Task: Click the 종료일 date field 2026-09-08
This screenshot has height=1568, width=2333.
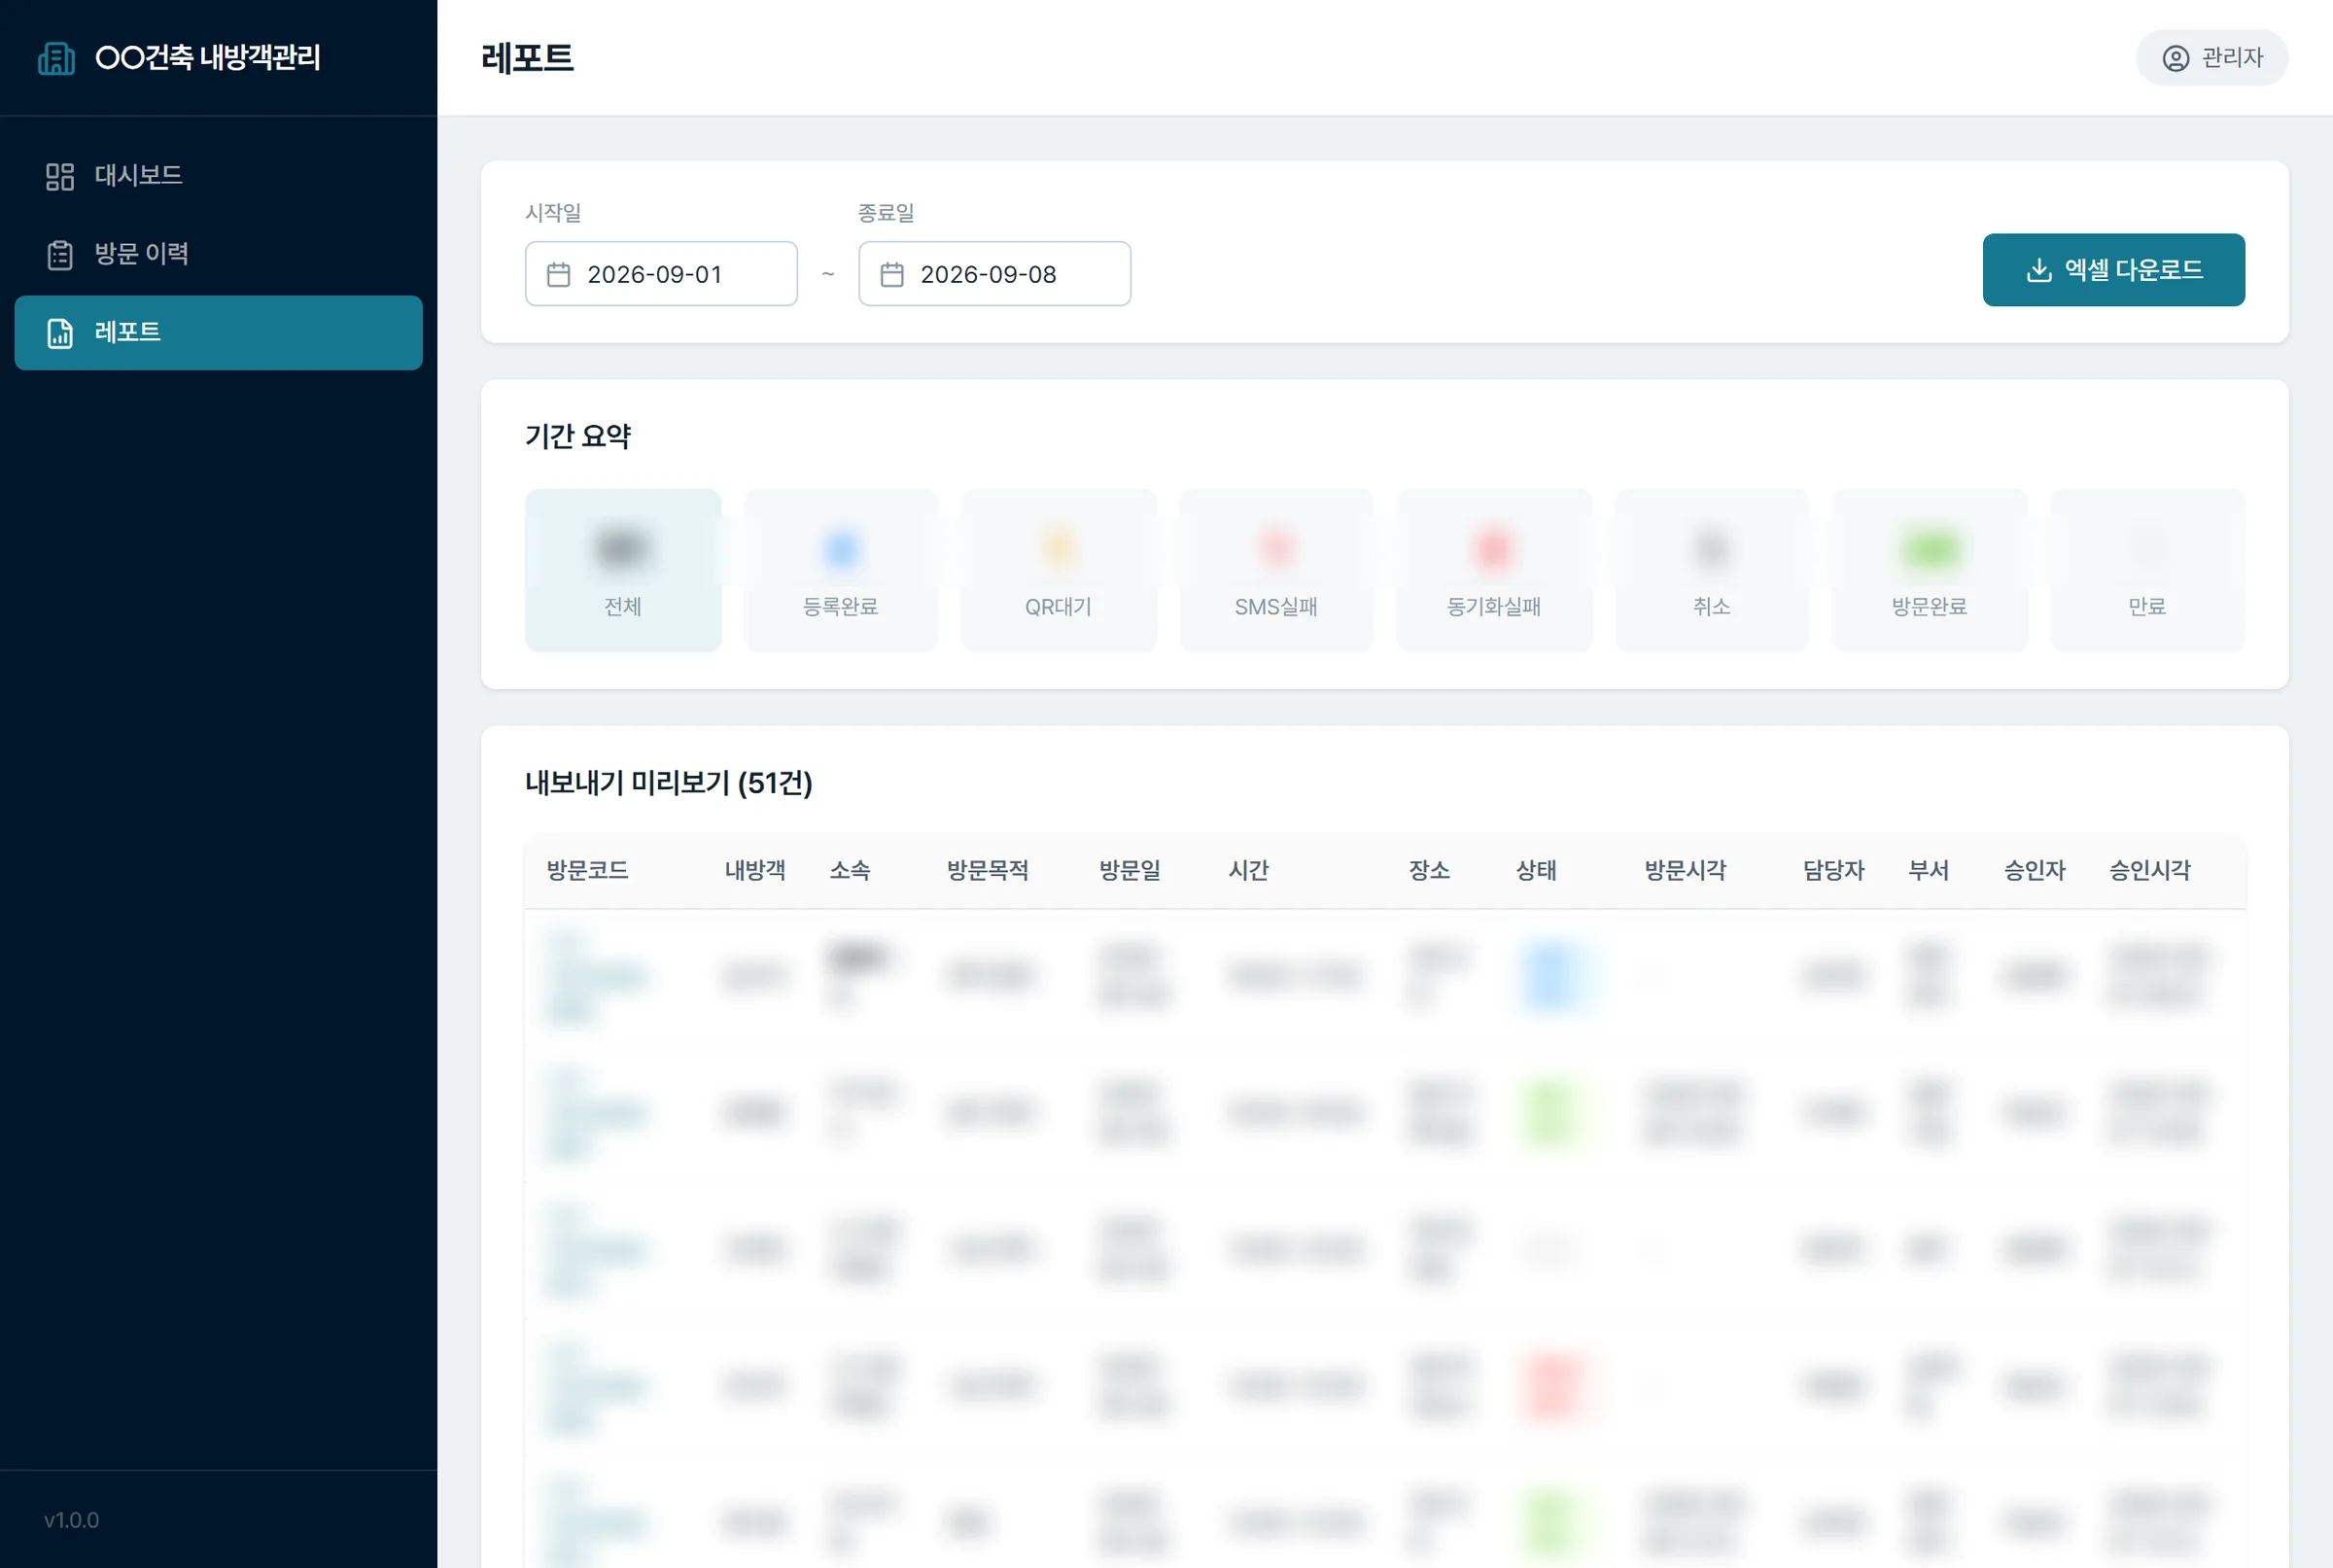Action: 994,274
